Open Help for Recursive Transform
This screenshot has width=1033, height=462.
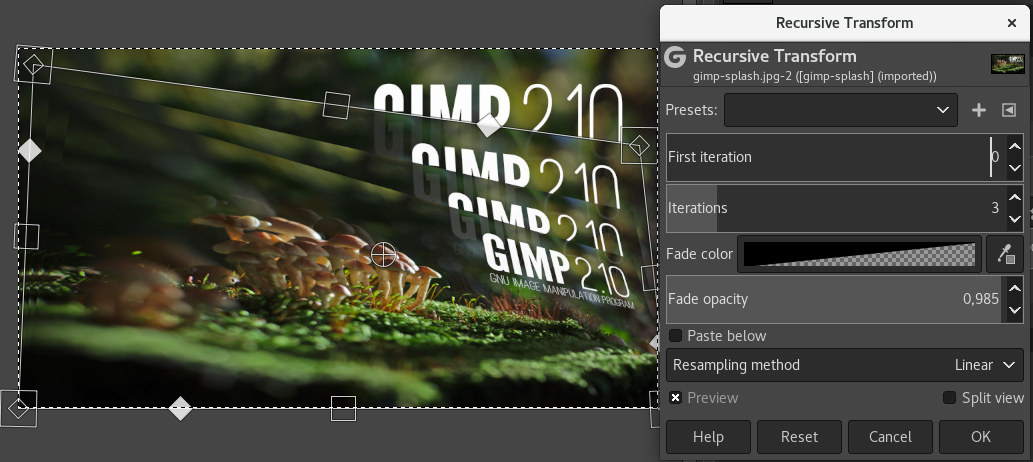(708, 437)
